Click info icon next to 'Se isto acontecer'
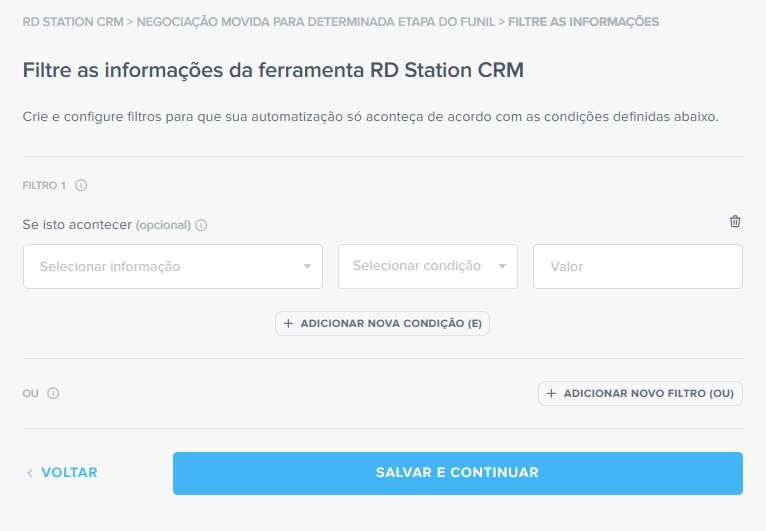This screenshot has width=766, height=531. click(x=201, y=225)
